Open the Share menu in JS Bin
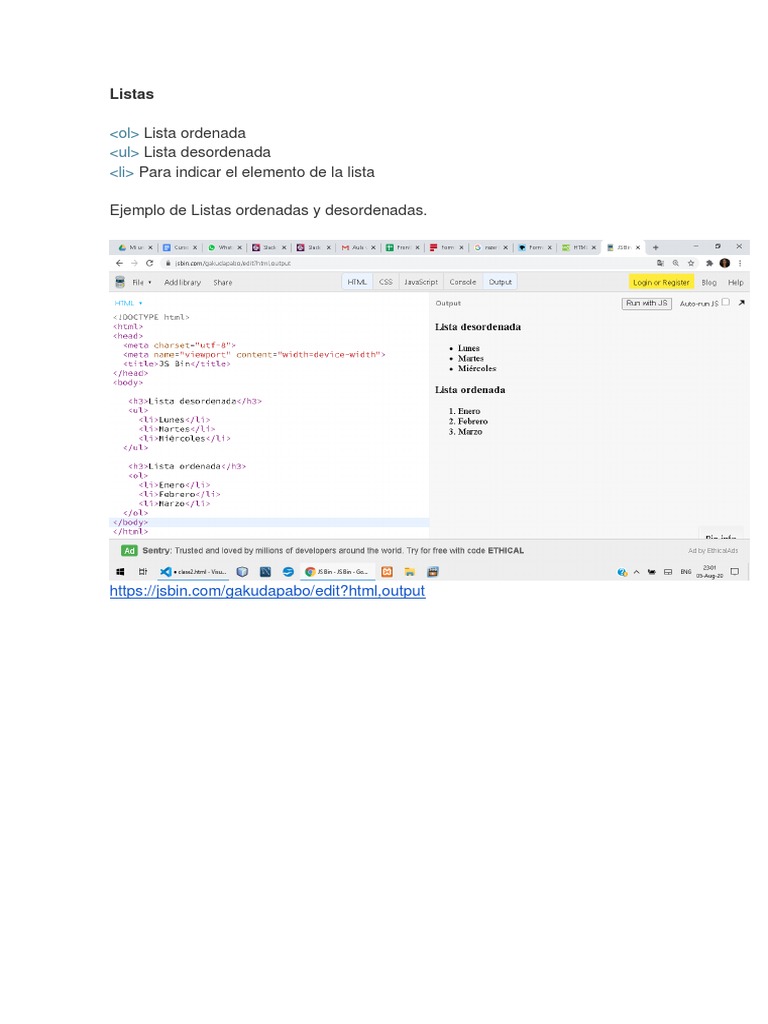This screenshot has height=1024, width=768. click(223, 283)
